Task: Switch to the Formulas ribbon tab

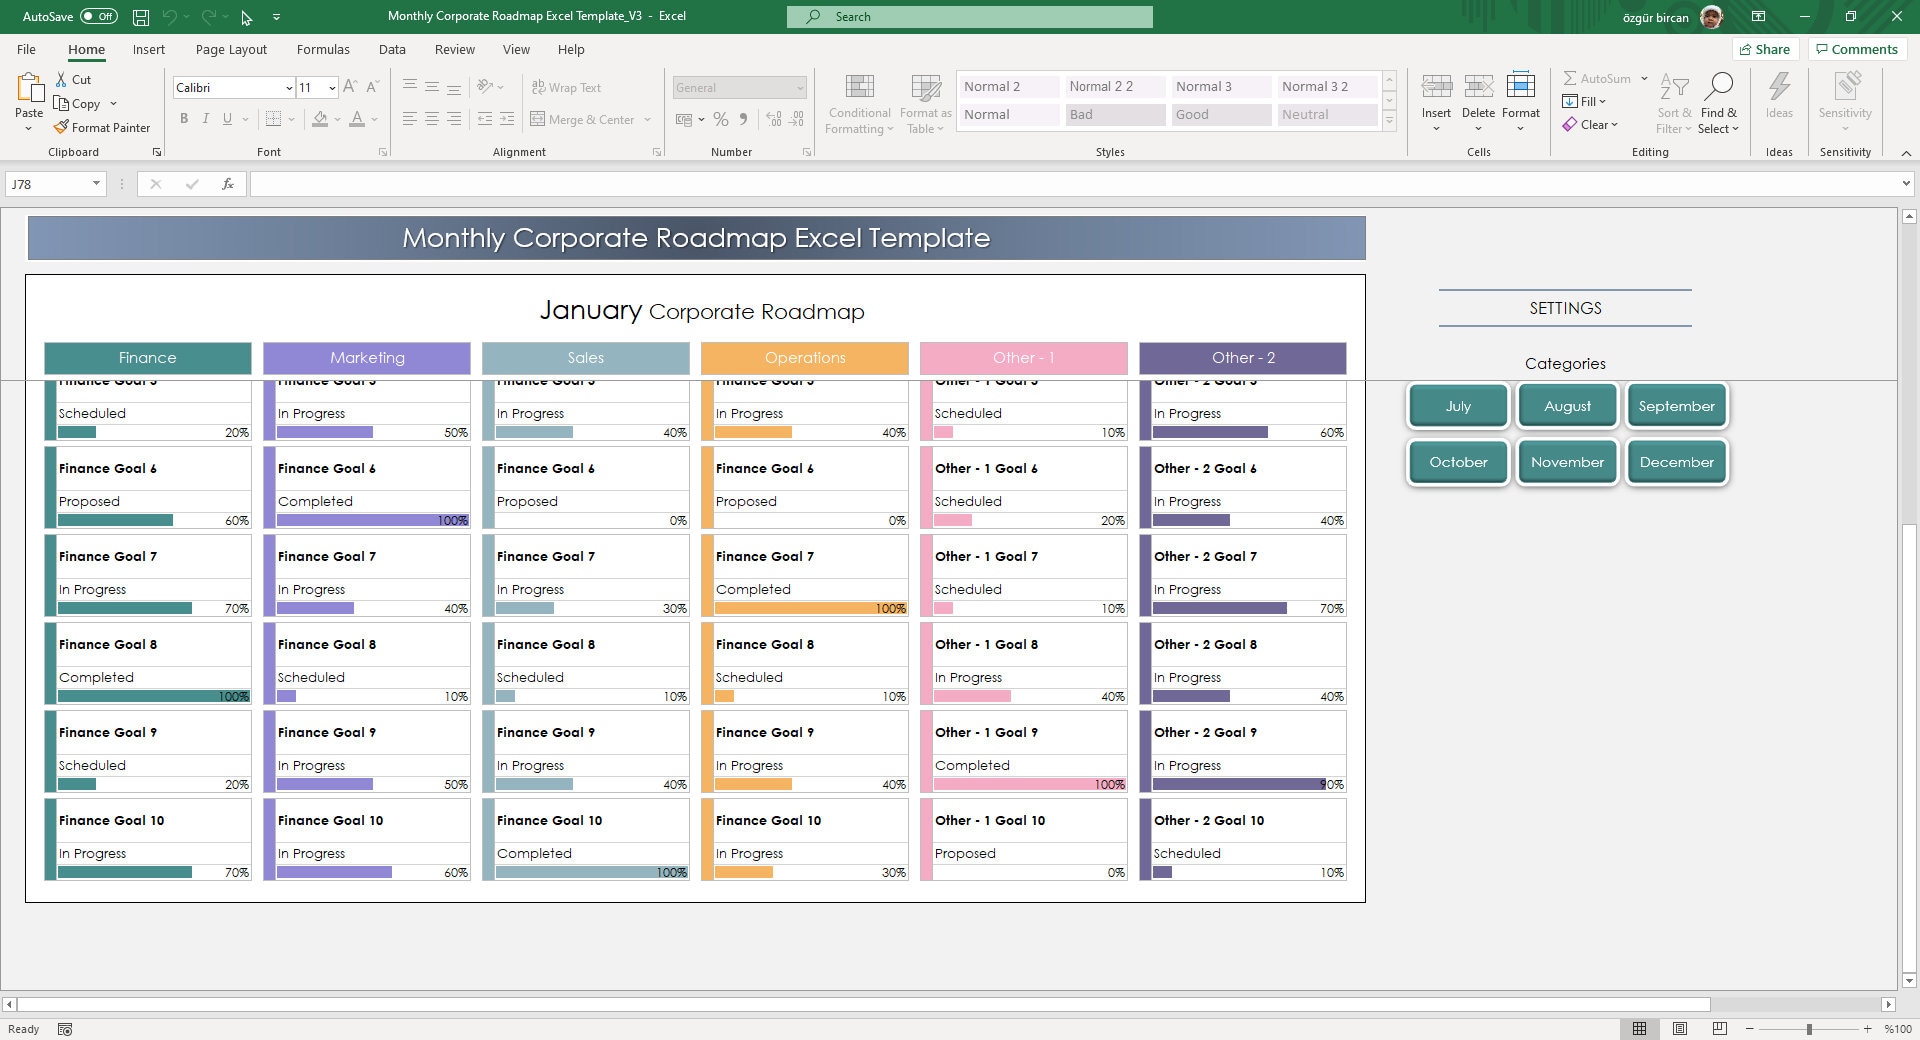Action: coord(322,49)
